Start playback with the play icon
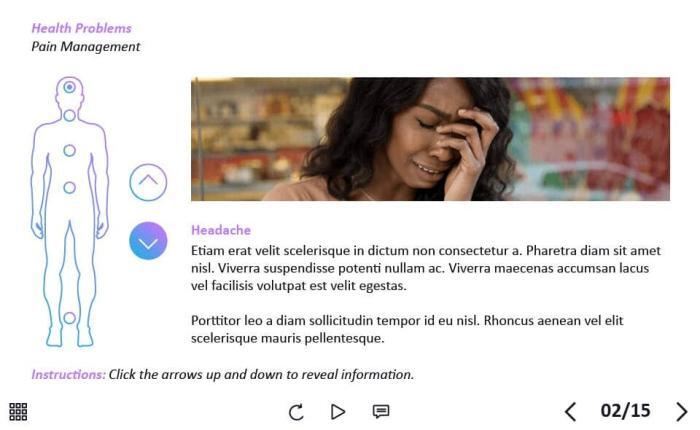This screenshot has height=430, width=700. (338, 411)
